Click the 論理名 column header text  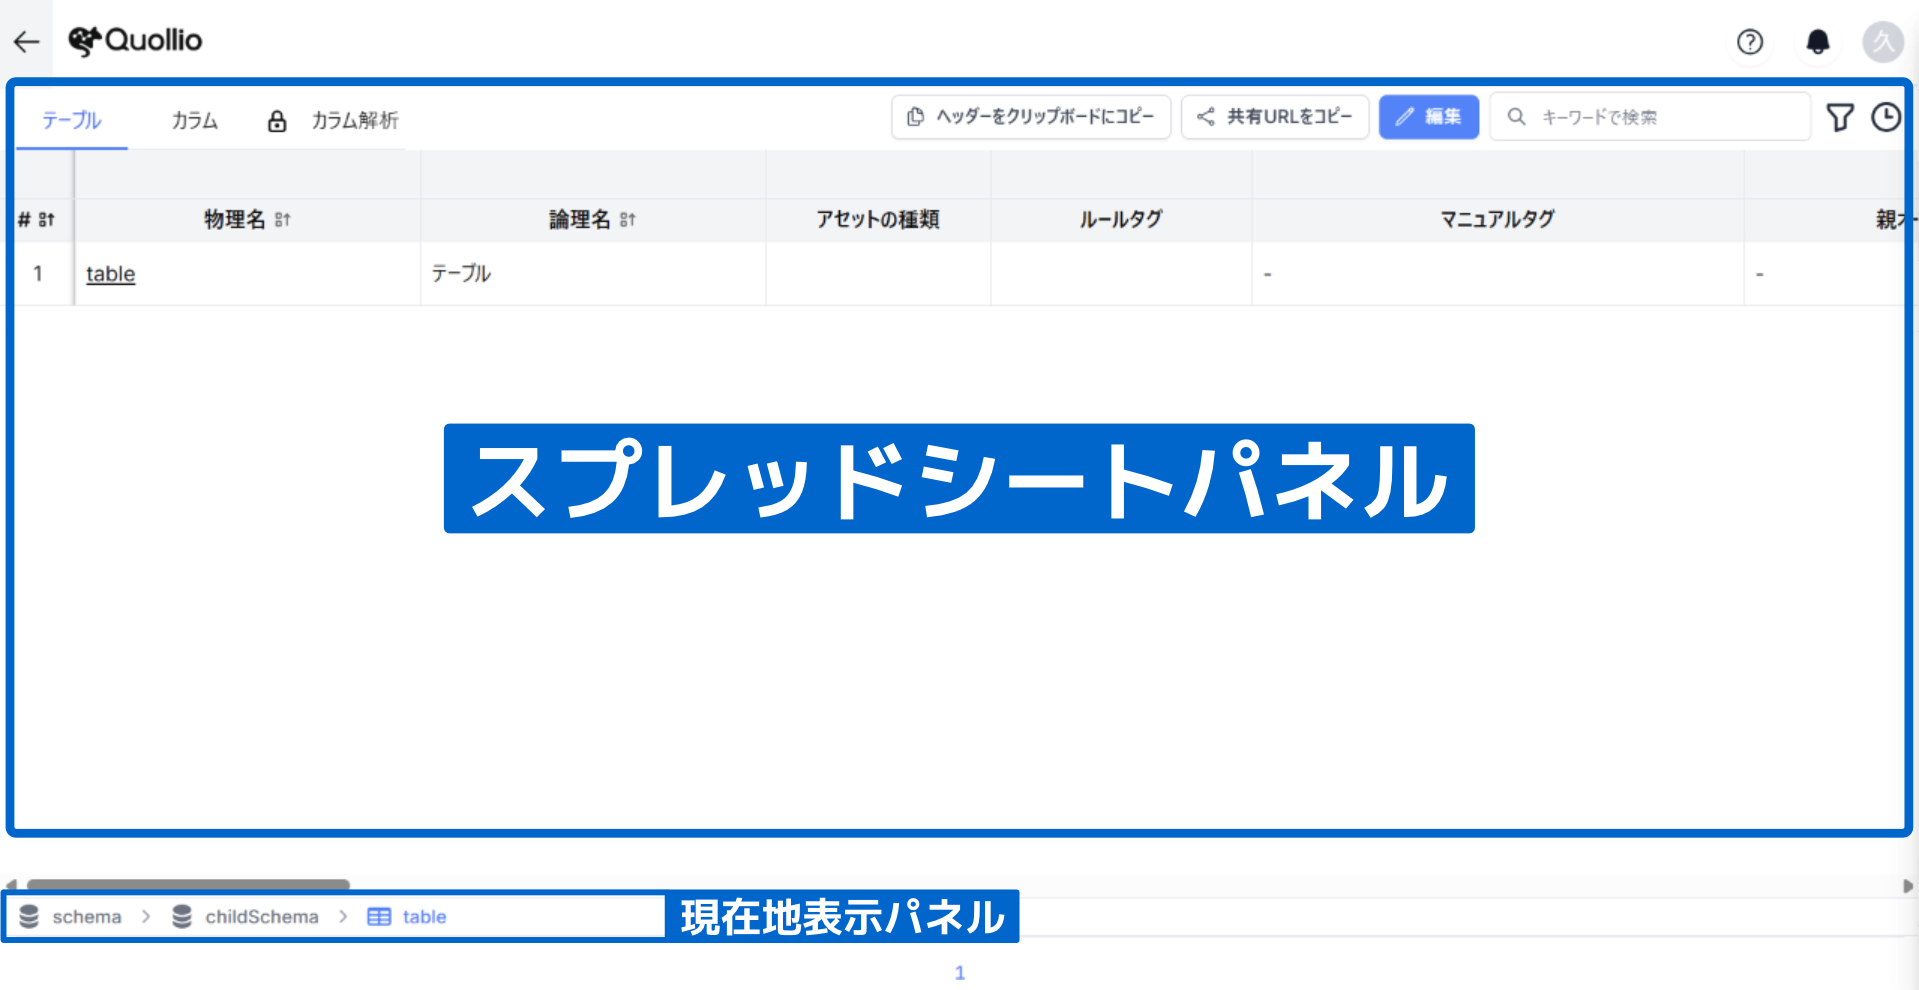click(x=580, y=220)
